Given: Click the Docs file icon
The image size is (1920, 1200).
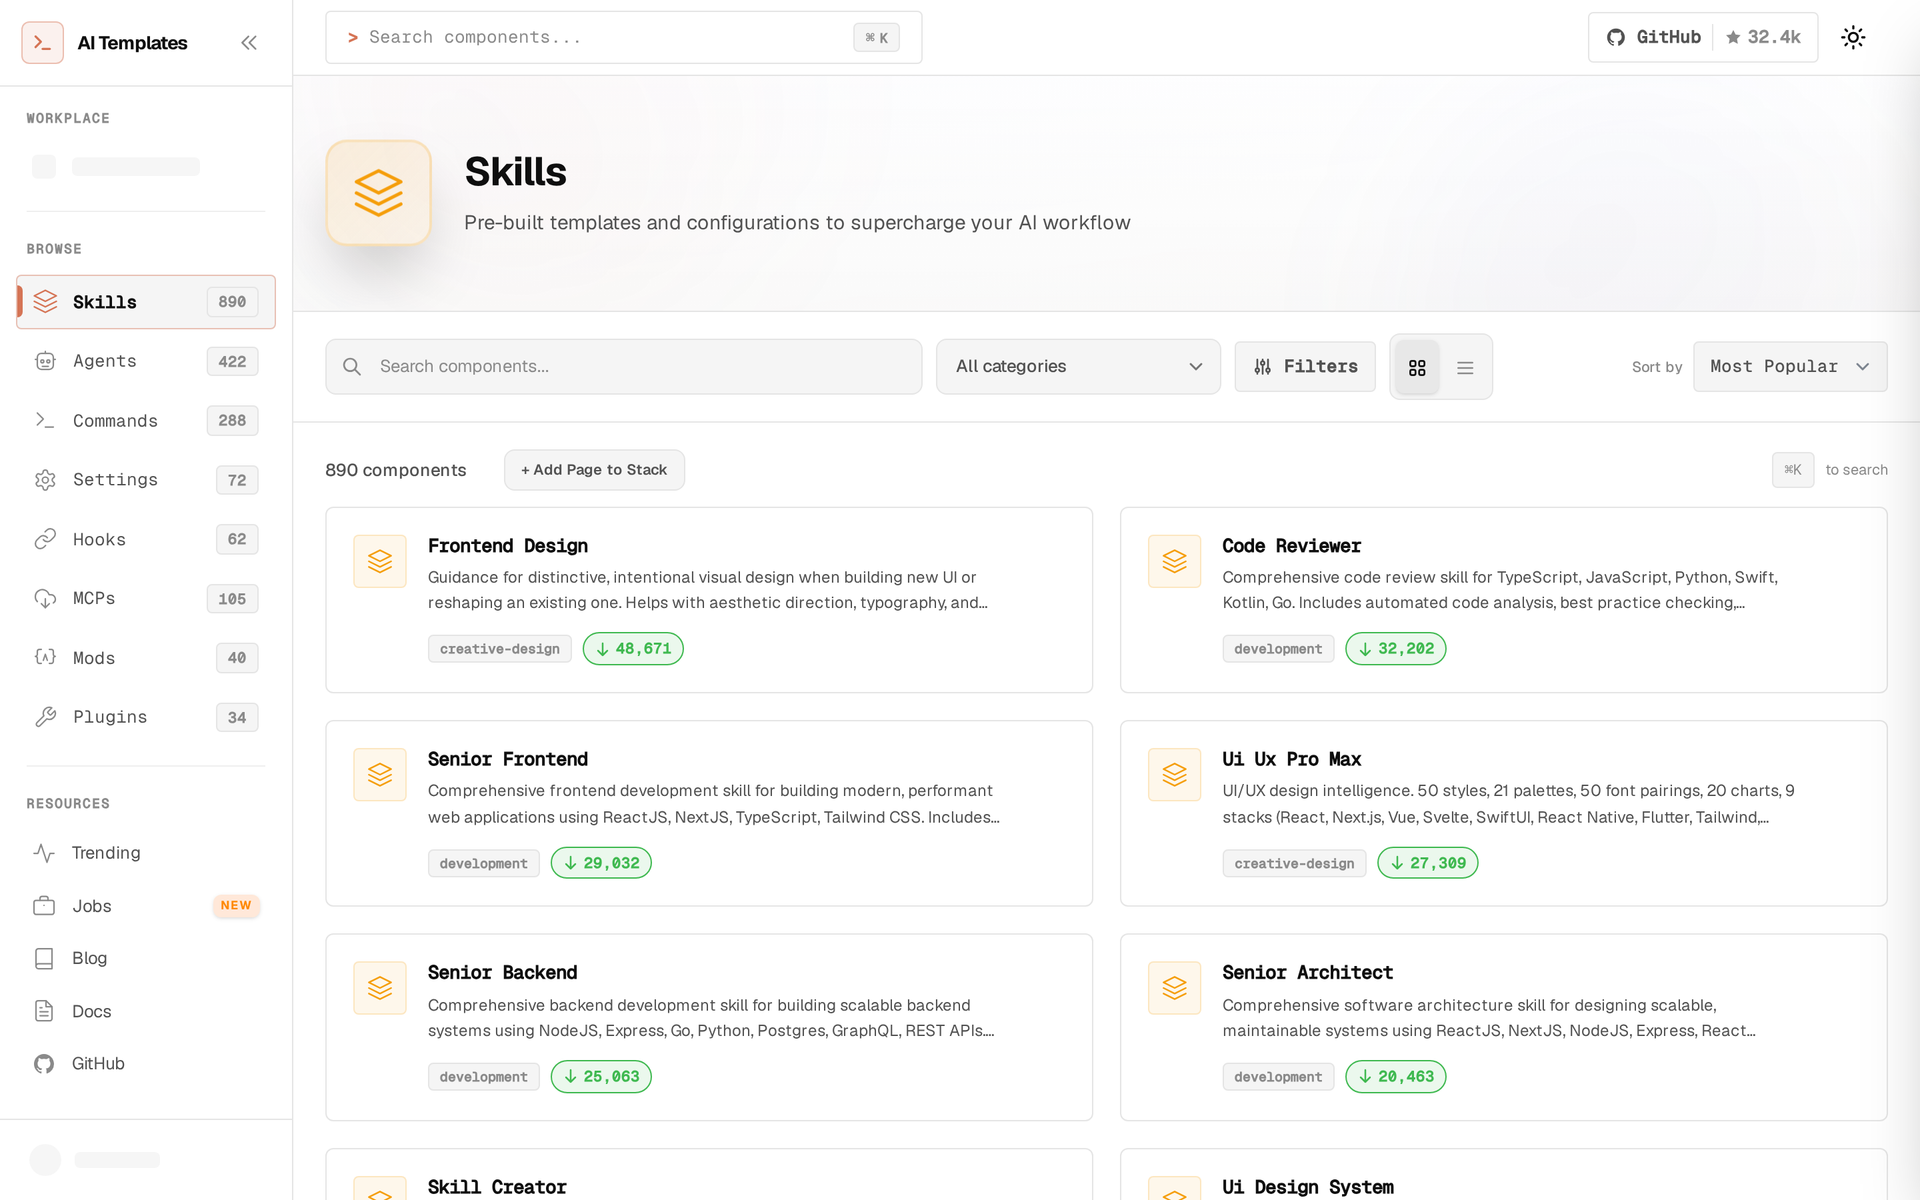Looking at the screenshot, I should pyautogui.click(x=44, y=1011).
